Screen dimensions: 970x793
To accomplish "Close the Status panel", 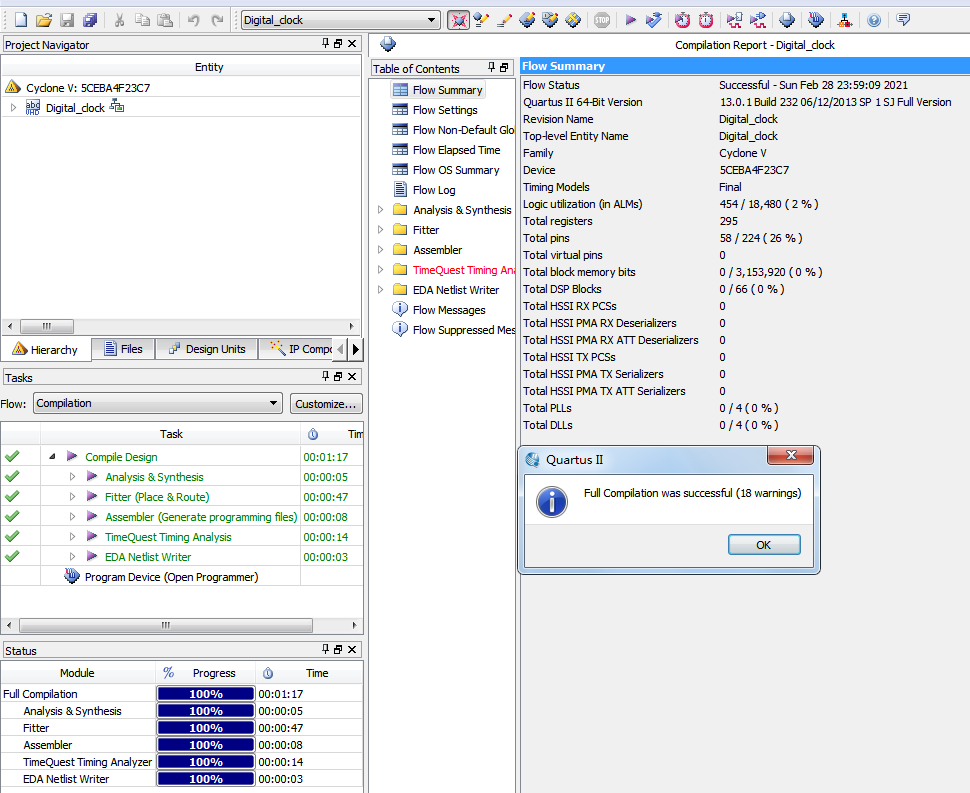I will [352, 649].
